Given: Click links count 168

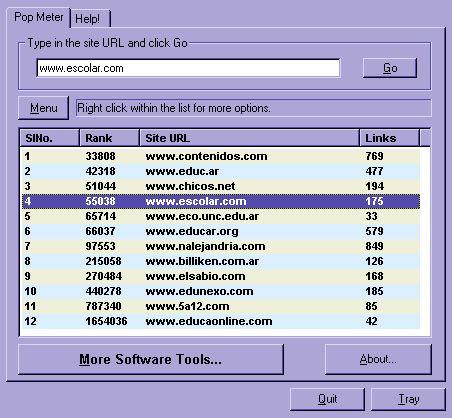Looking at the screenshot, I should (x=374, y=276).
